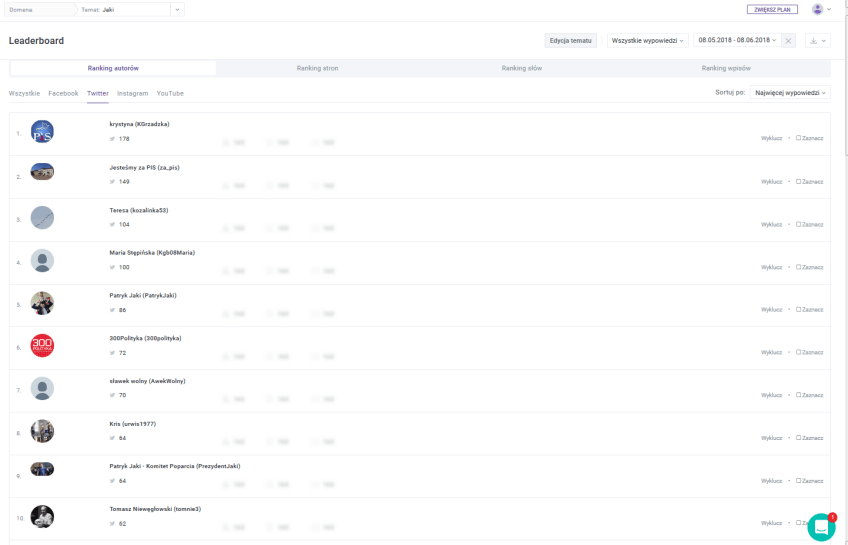
Task: Select Zaznacz checkbox for 300Polityka row
Action: pyautogui.click(x=798, y=353)
